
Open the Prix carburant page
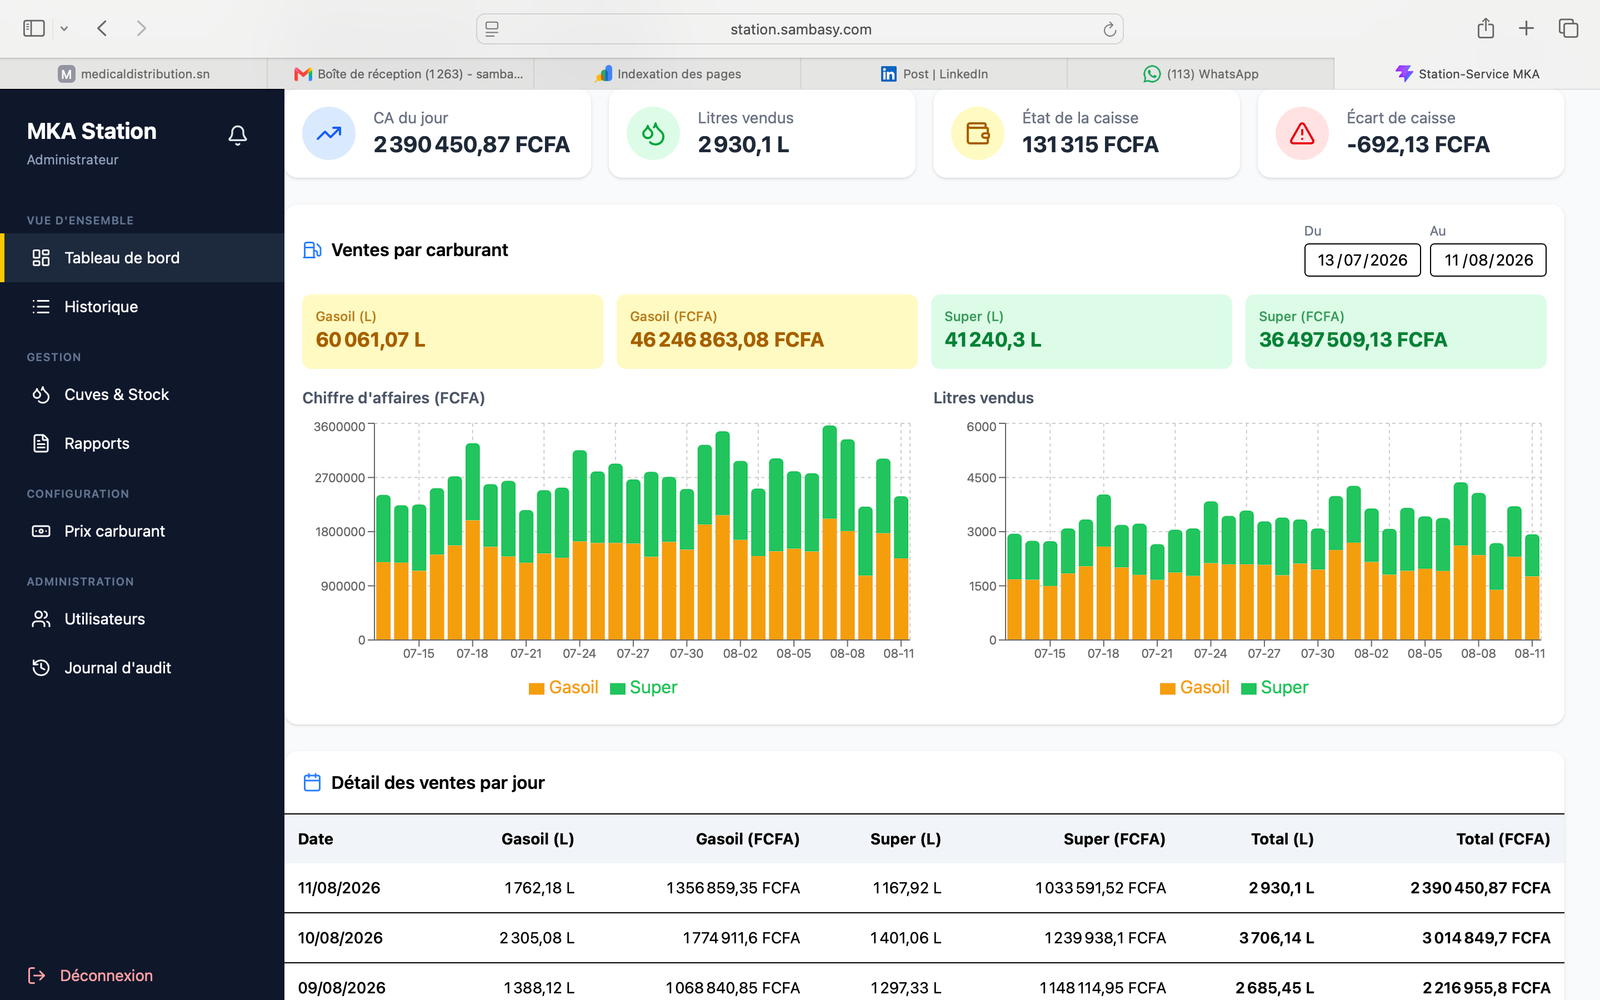(x=142, y=532)
